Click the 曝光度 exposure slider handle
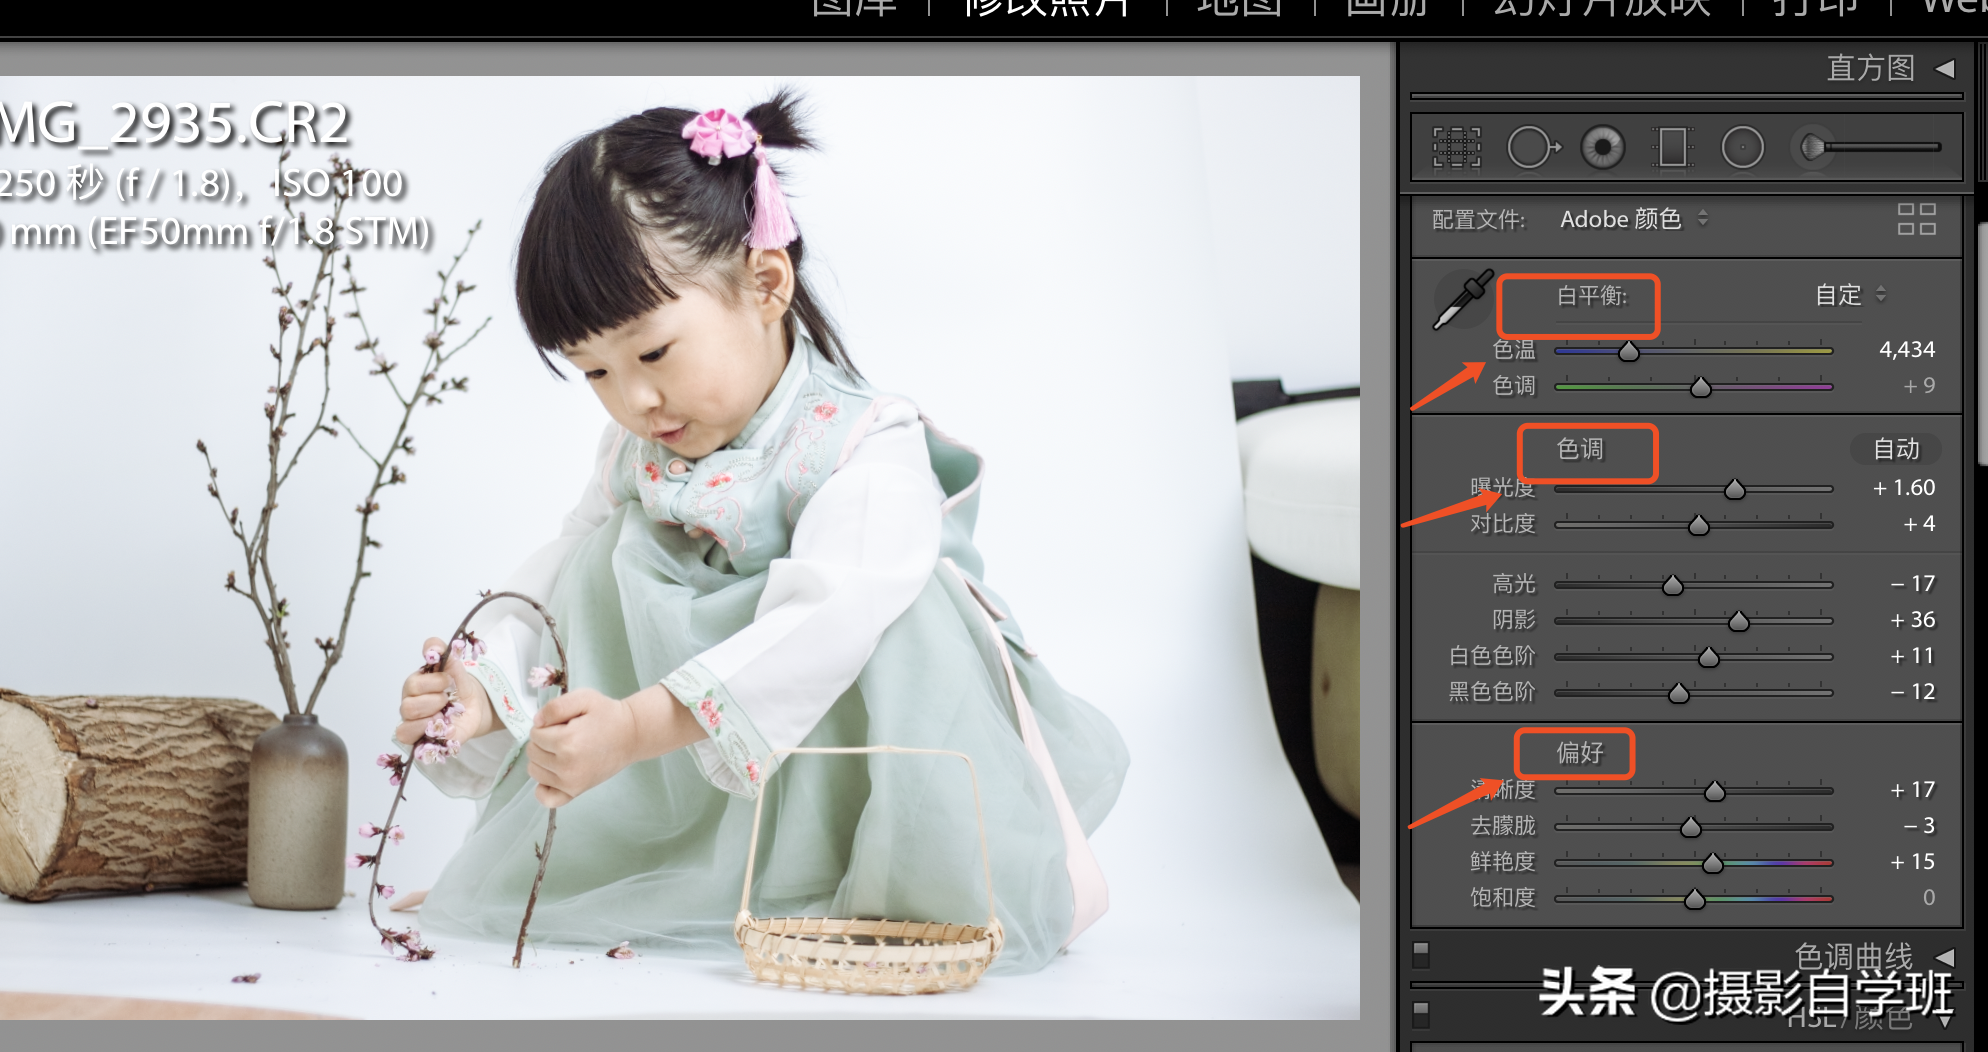Viewport: 1988px width, 1052px height. [1735, 489]
